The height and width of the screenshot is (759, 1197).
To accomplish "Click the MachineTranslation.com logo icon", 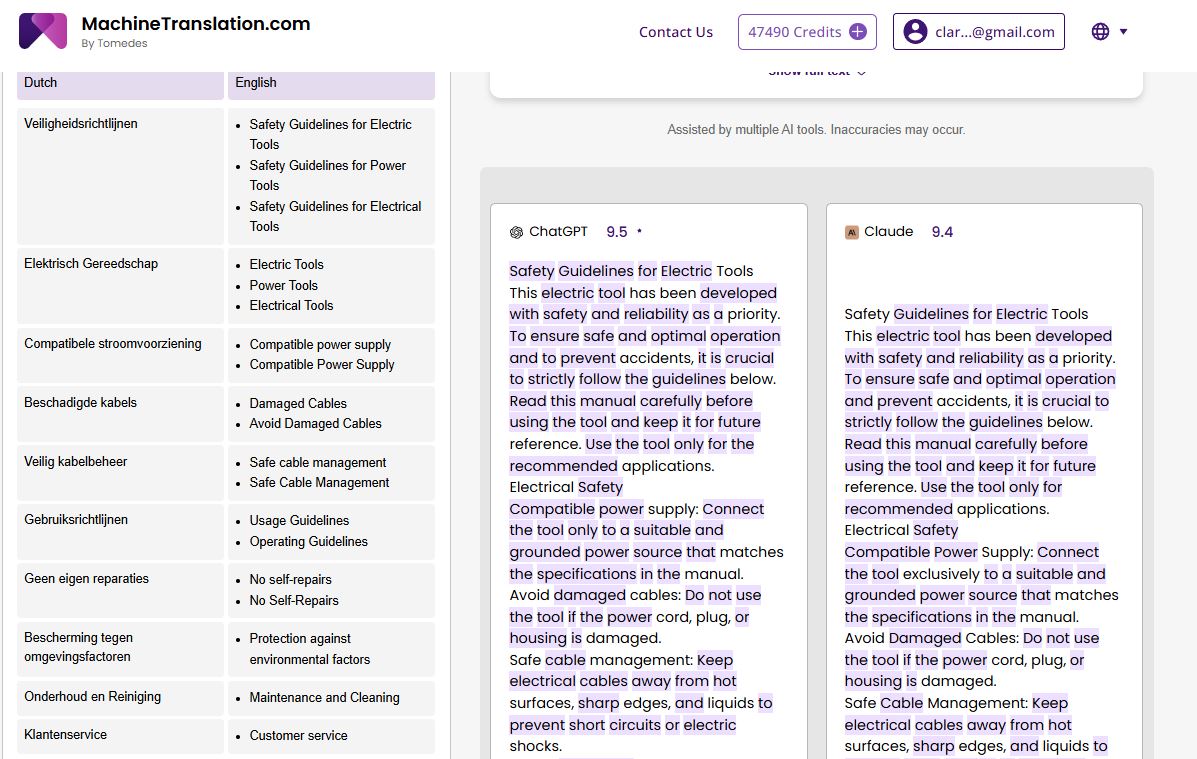I will [43, 31].
